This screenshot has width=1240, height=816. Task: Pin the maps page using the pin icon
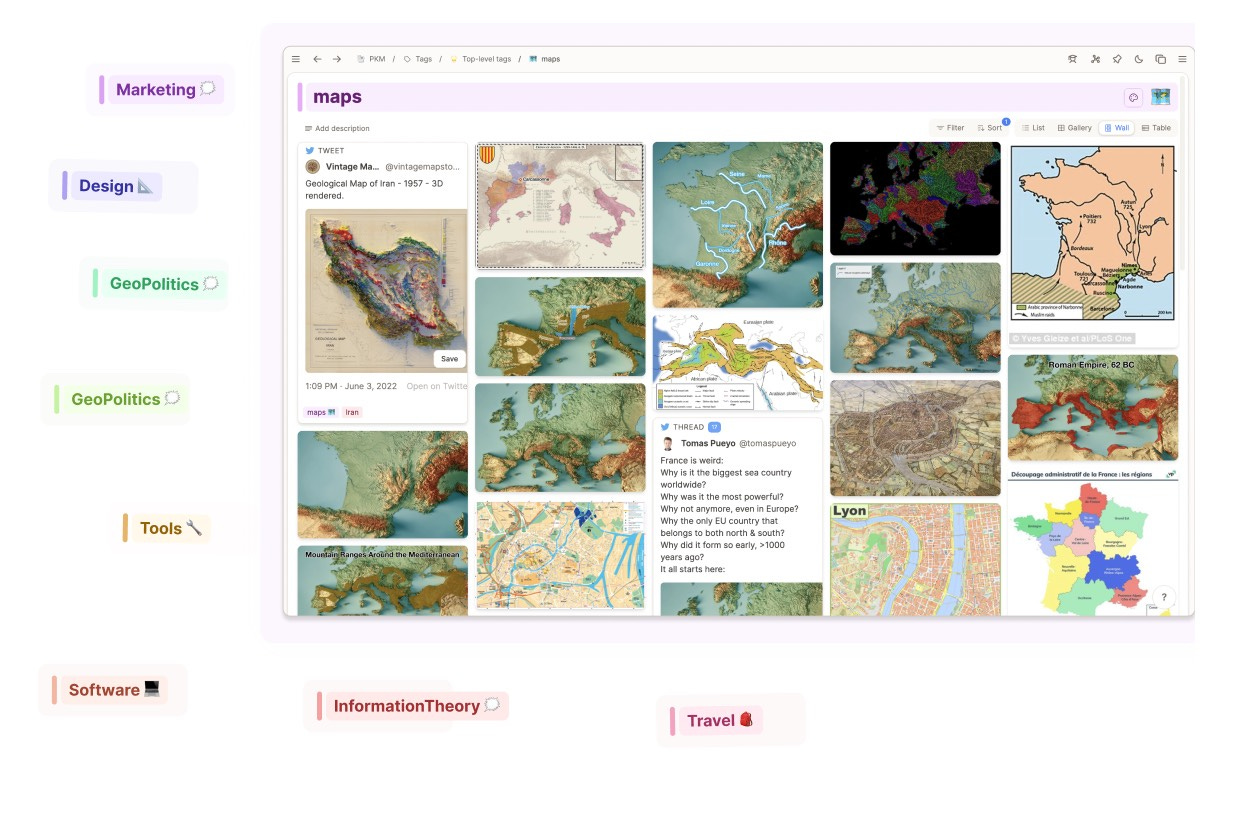1117,59
